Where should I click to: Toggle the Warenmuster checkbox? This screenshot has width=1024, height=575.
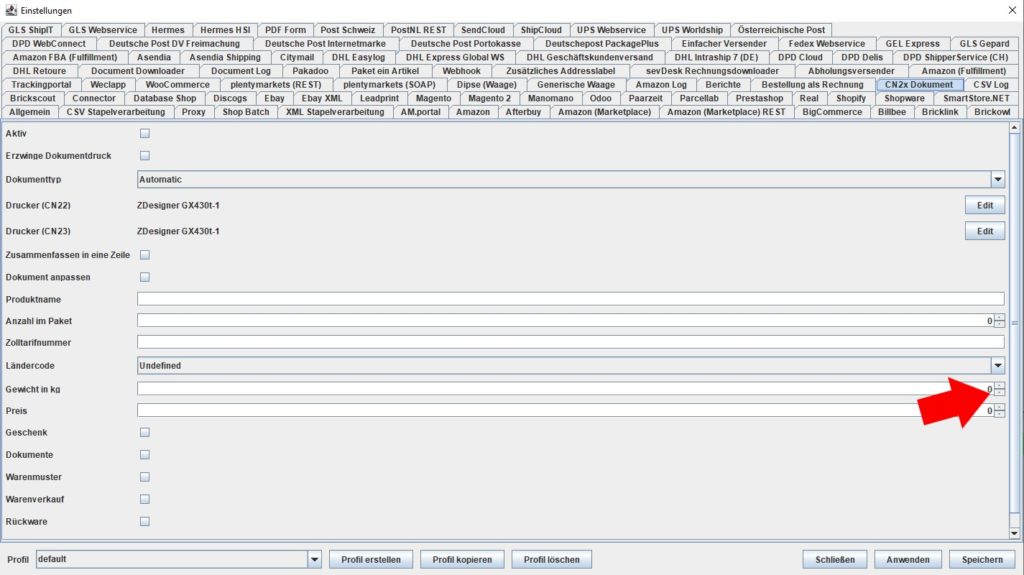click(145, 477)
